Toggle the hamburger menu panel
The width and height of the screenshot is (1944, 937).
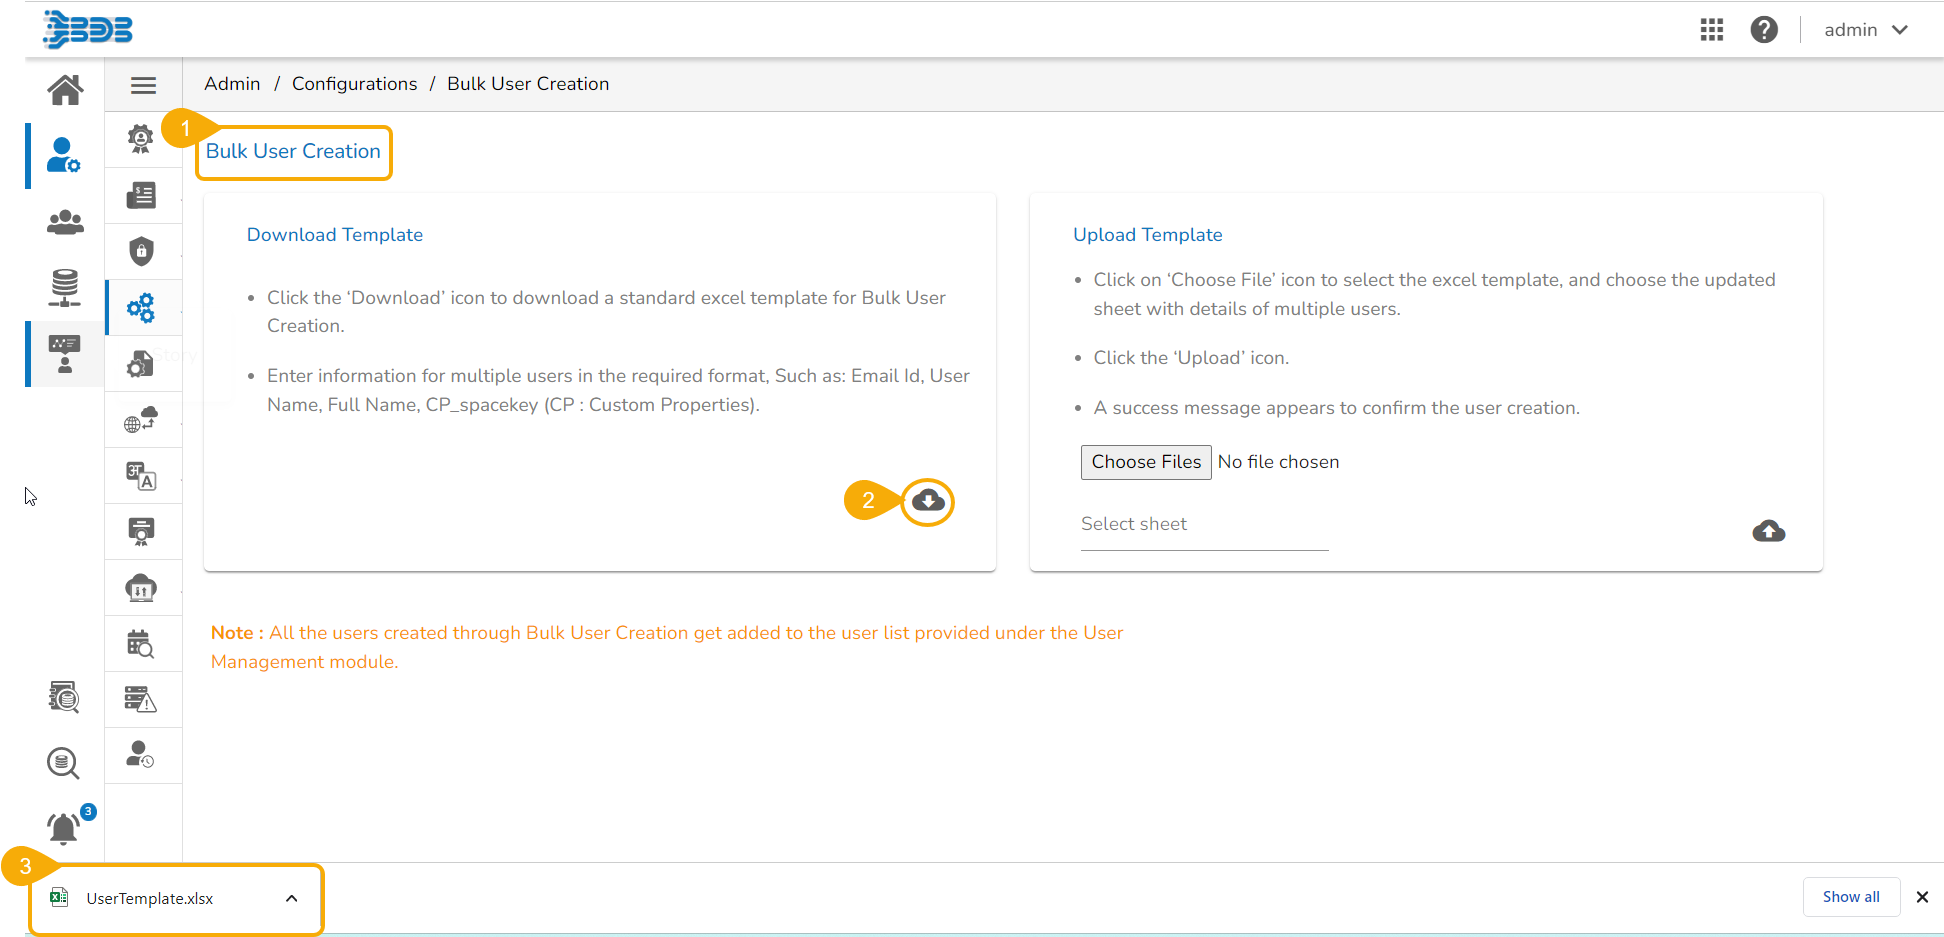(x=143, y=85)
